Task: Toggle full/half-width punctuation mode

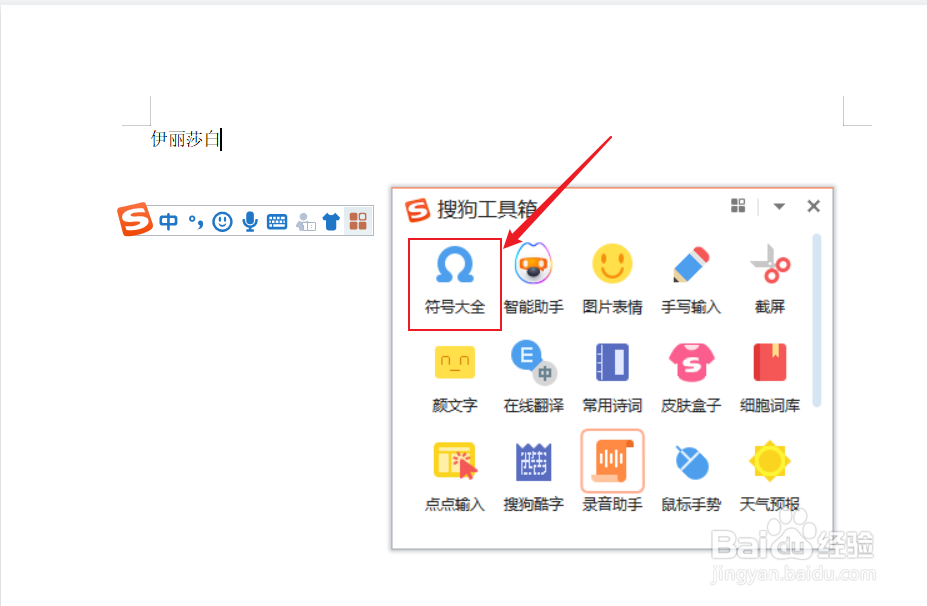Action: click(195, 220)
